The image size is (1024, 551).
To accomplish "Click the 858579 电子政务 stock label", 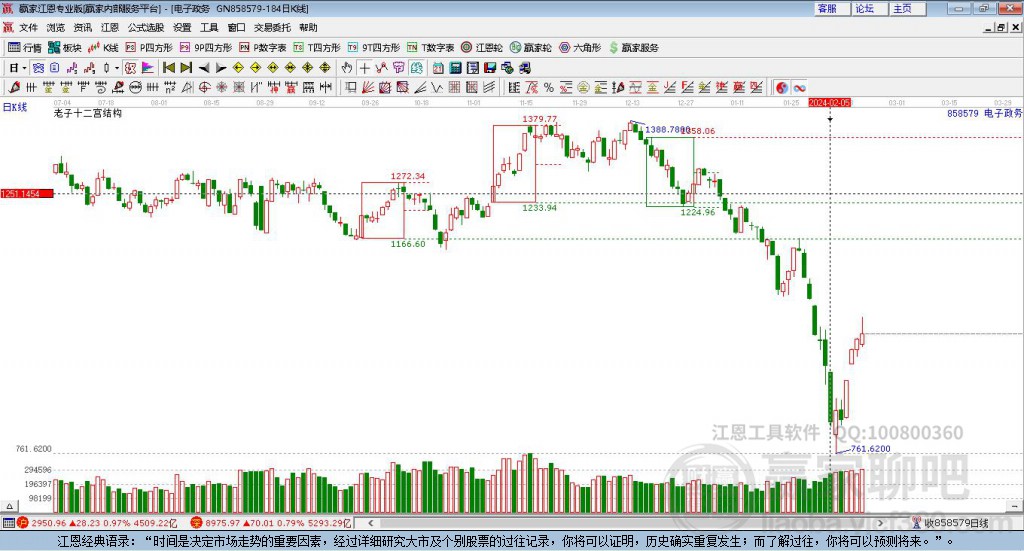I will [984, 114].
